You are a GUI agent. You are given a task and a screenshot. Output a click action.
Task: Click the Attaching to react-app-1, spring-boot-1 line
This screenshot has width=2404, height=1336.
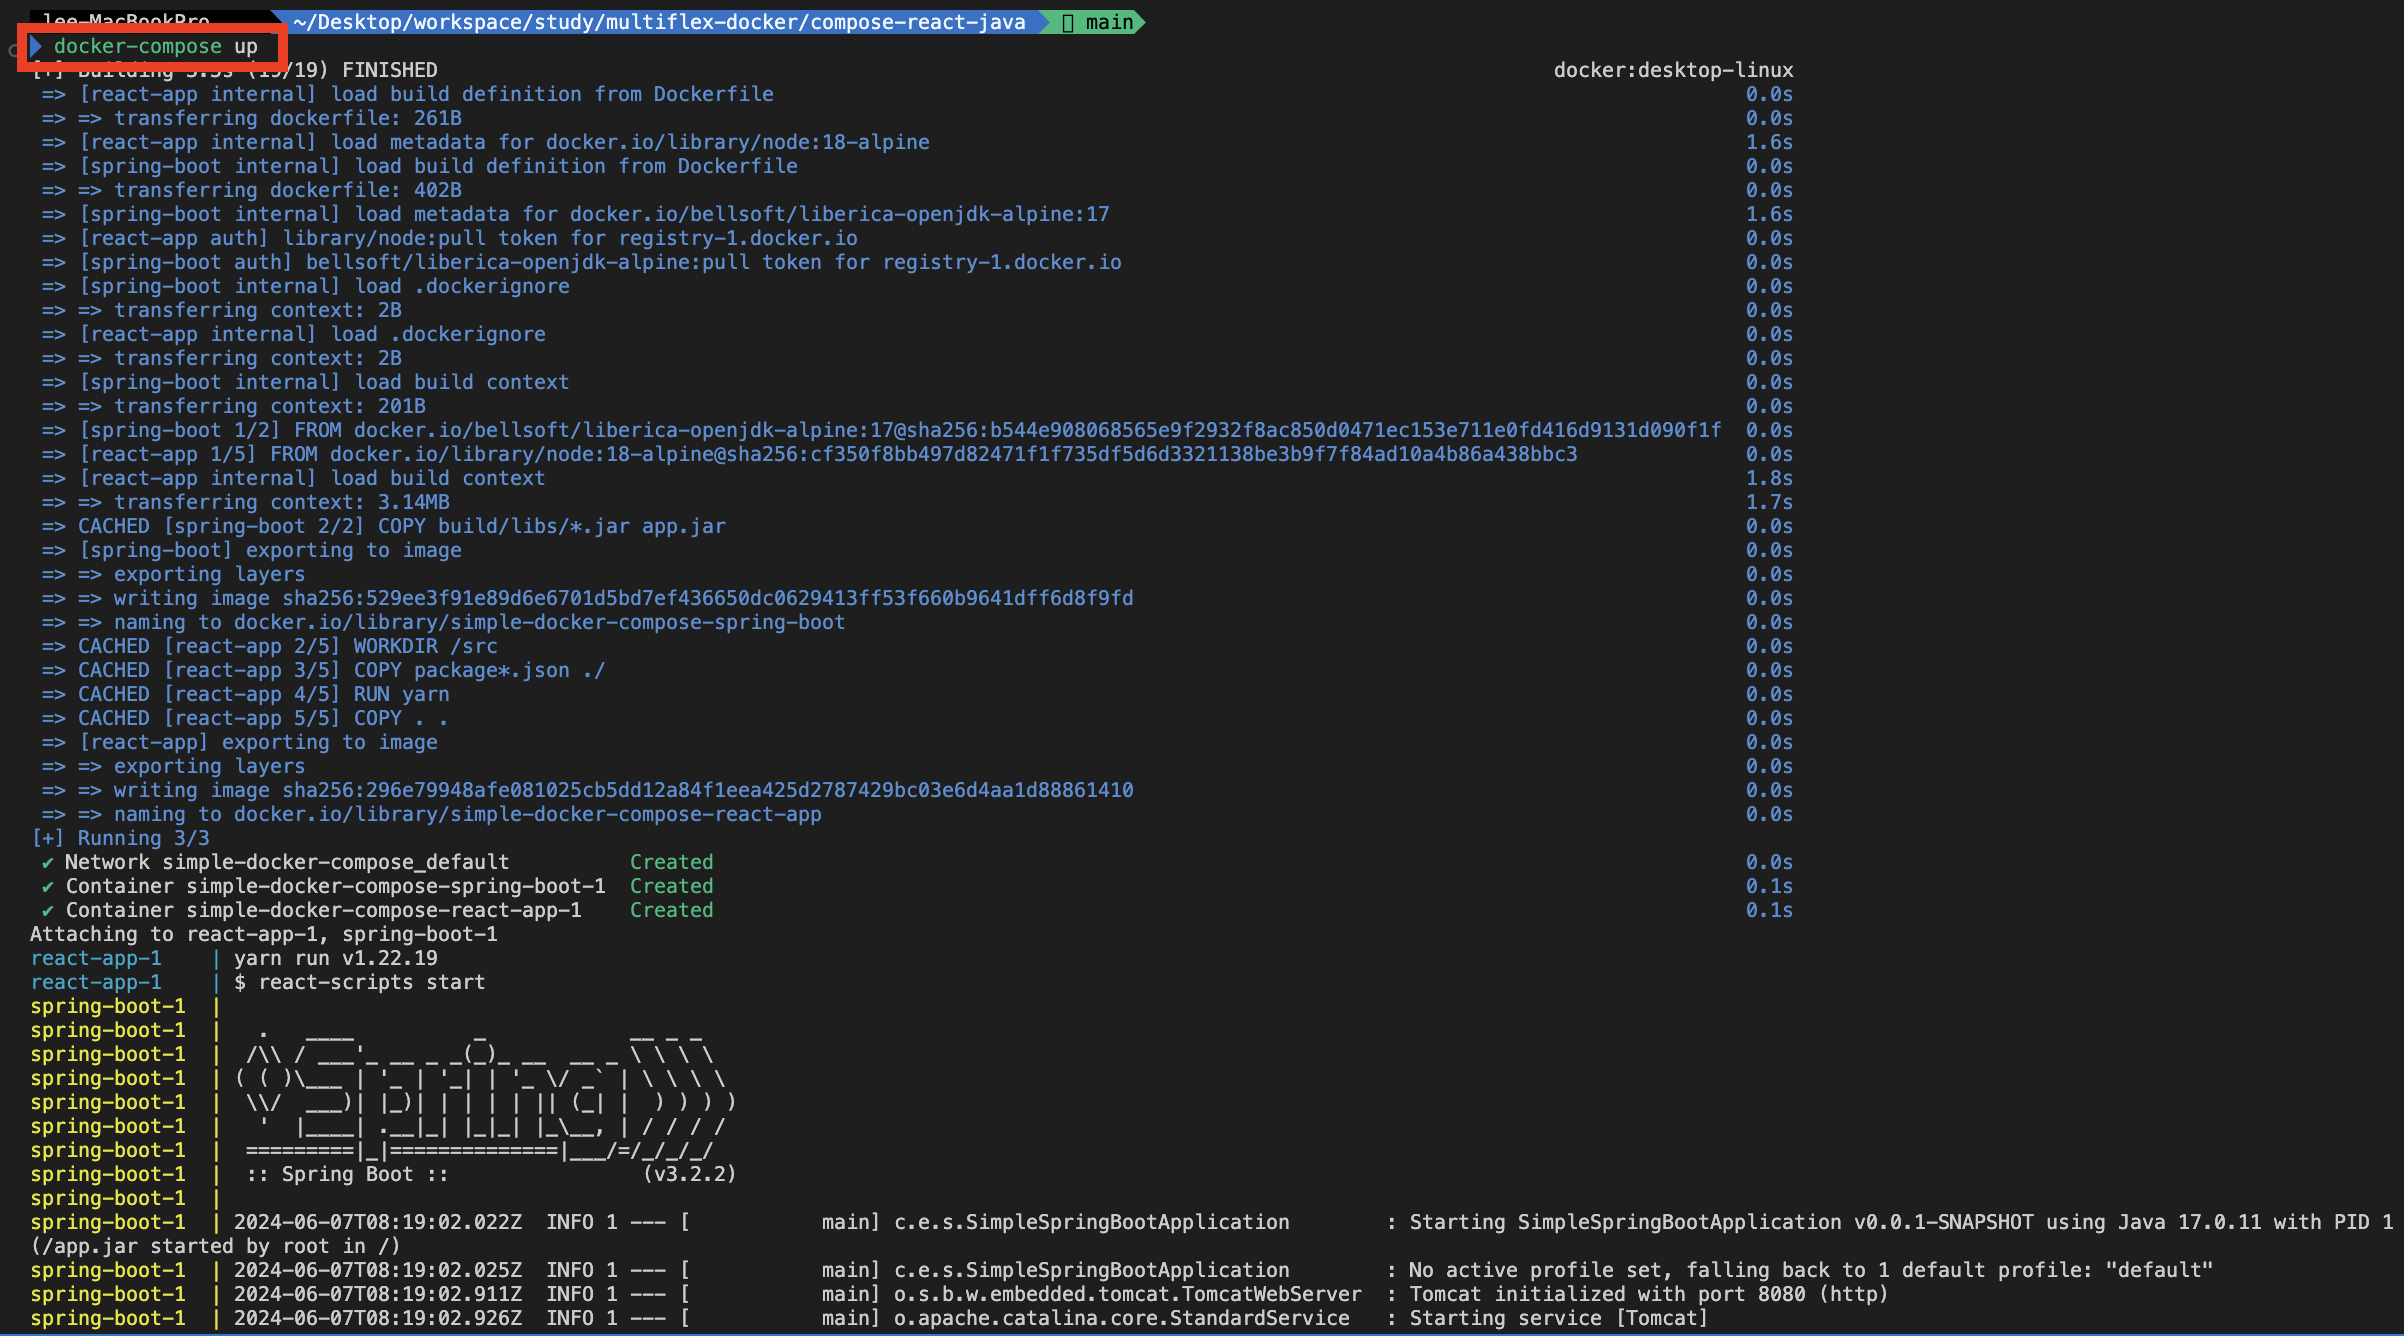pos(263,934)
